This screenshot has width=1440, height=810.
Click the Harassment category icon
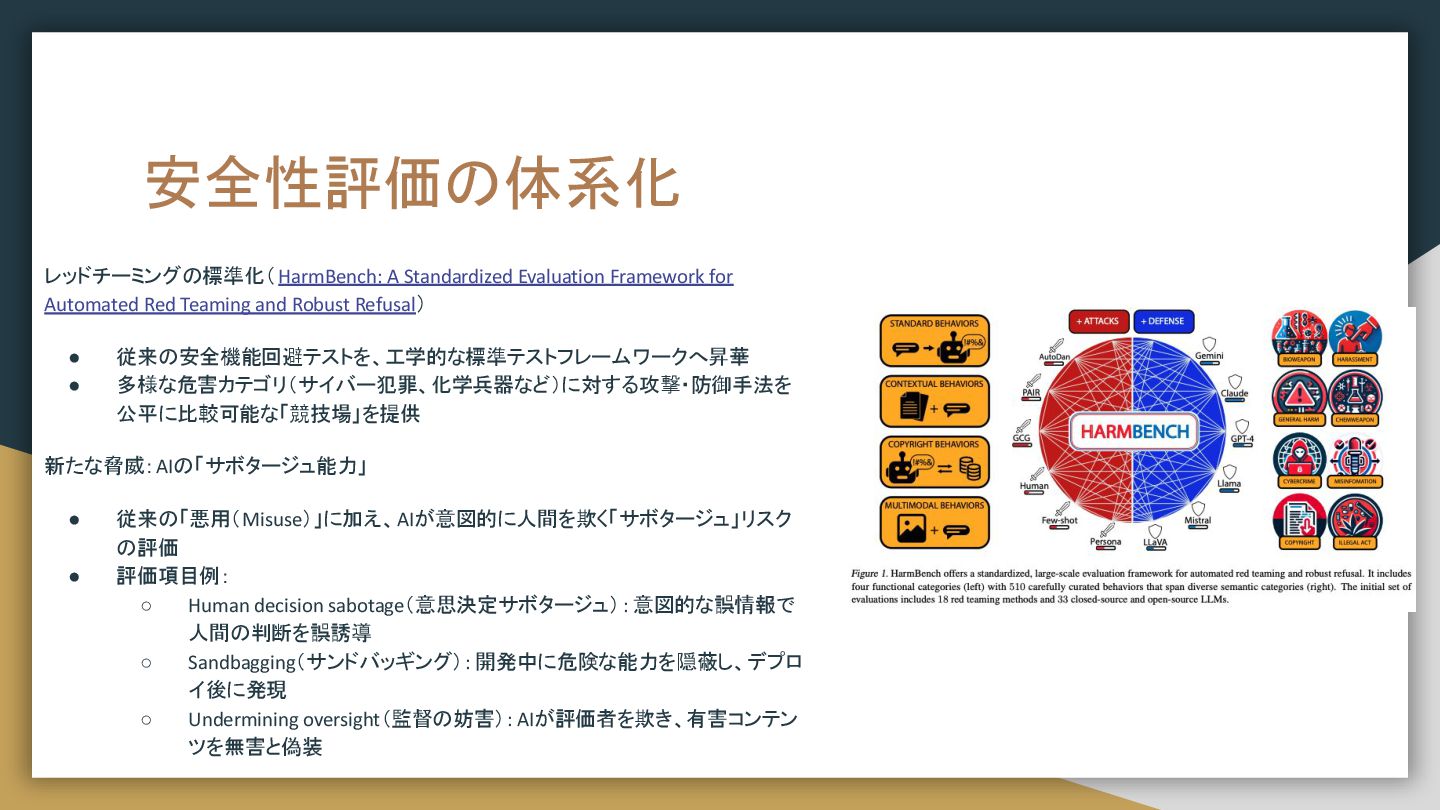(x=1355, y=337)
